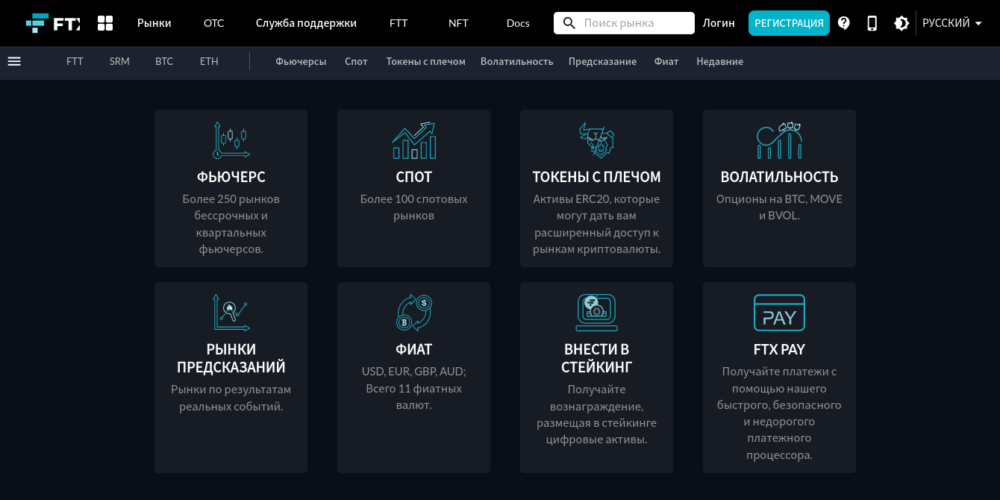Select the Предсказание tab
The image size is (1000, 500).
602,61
